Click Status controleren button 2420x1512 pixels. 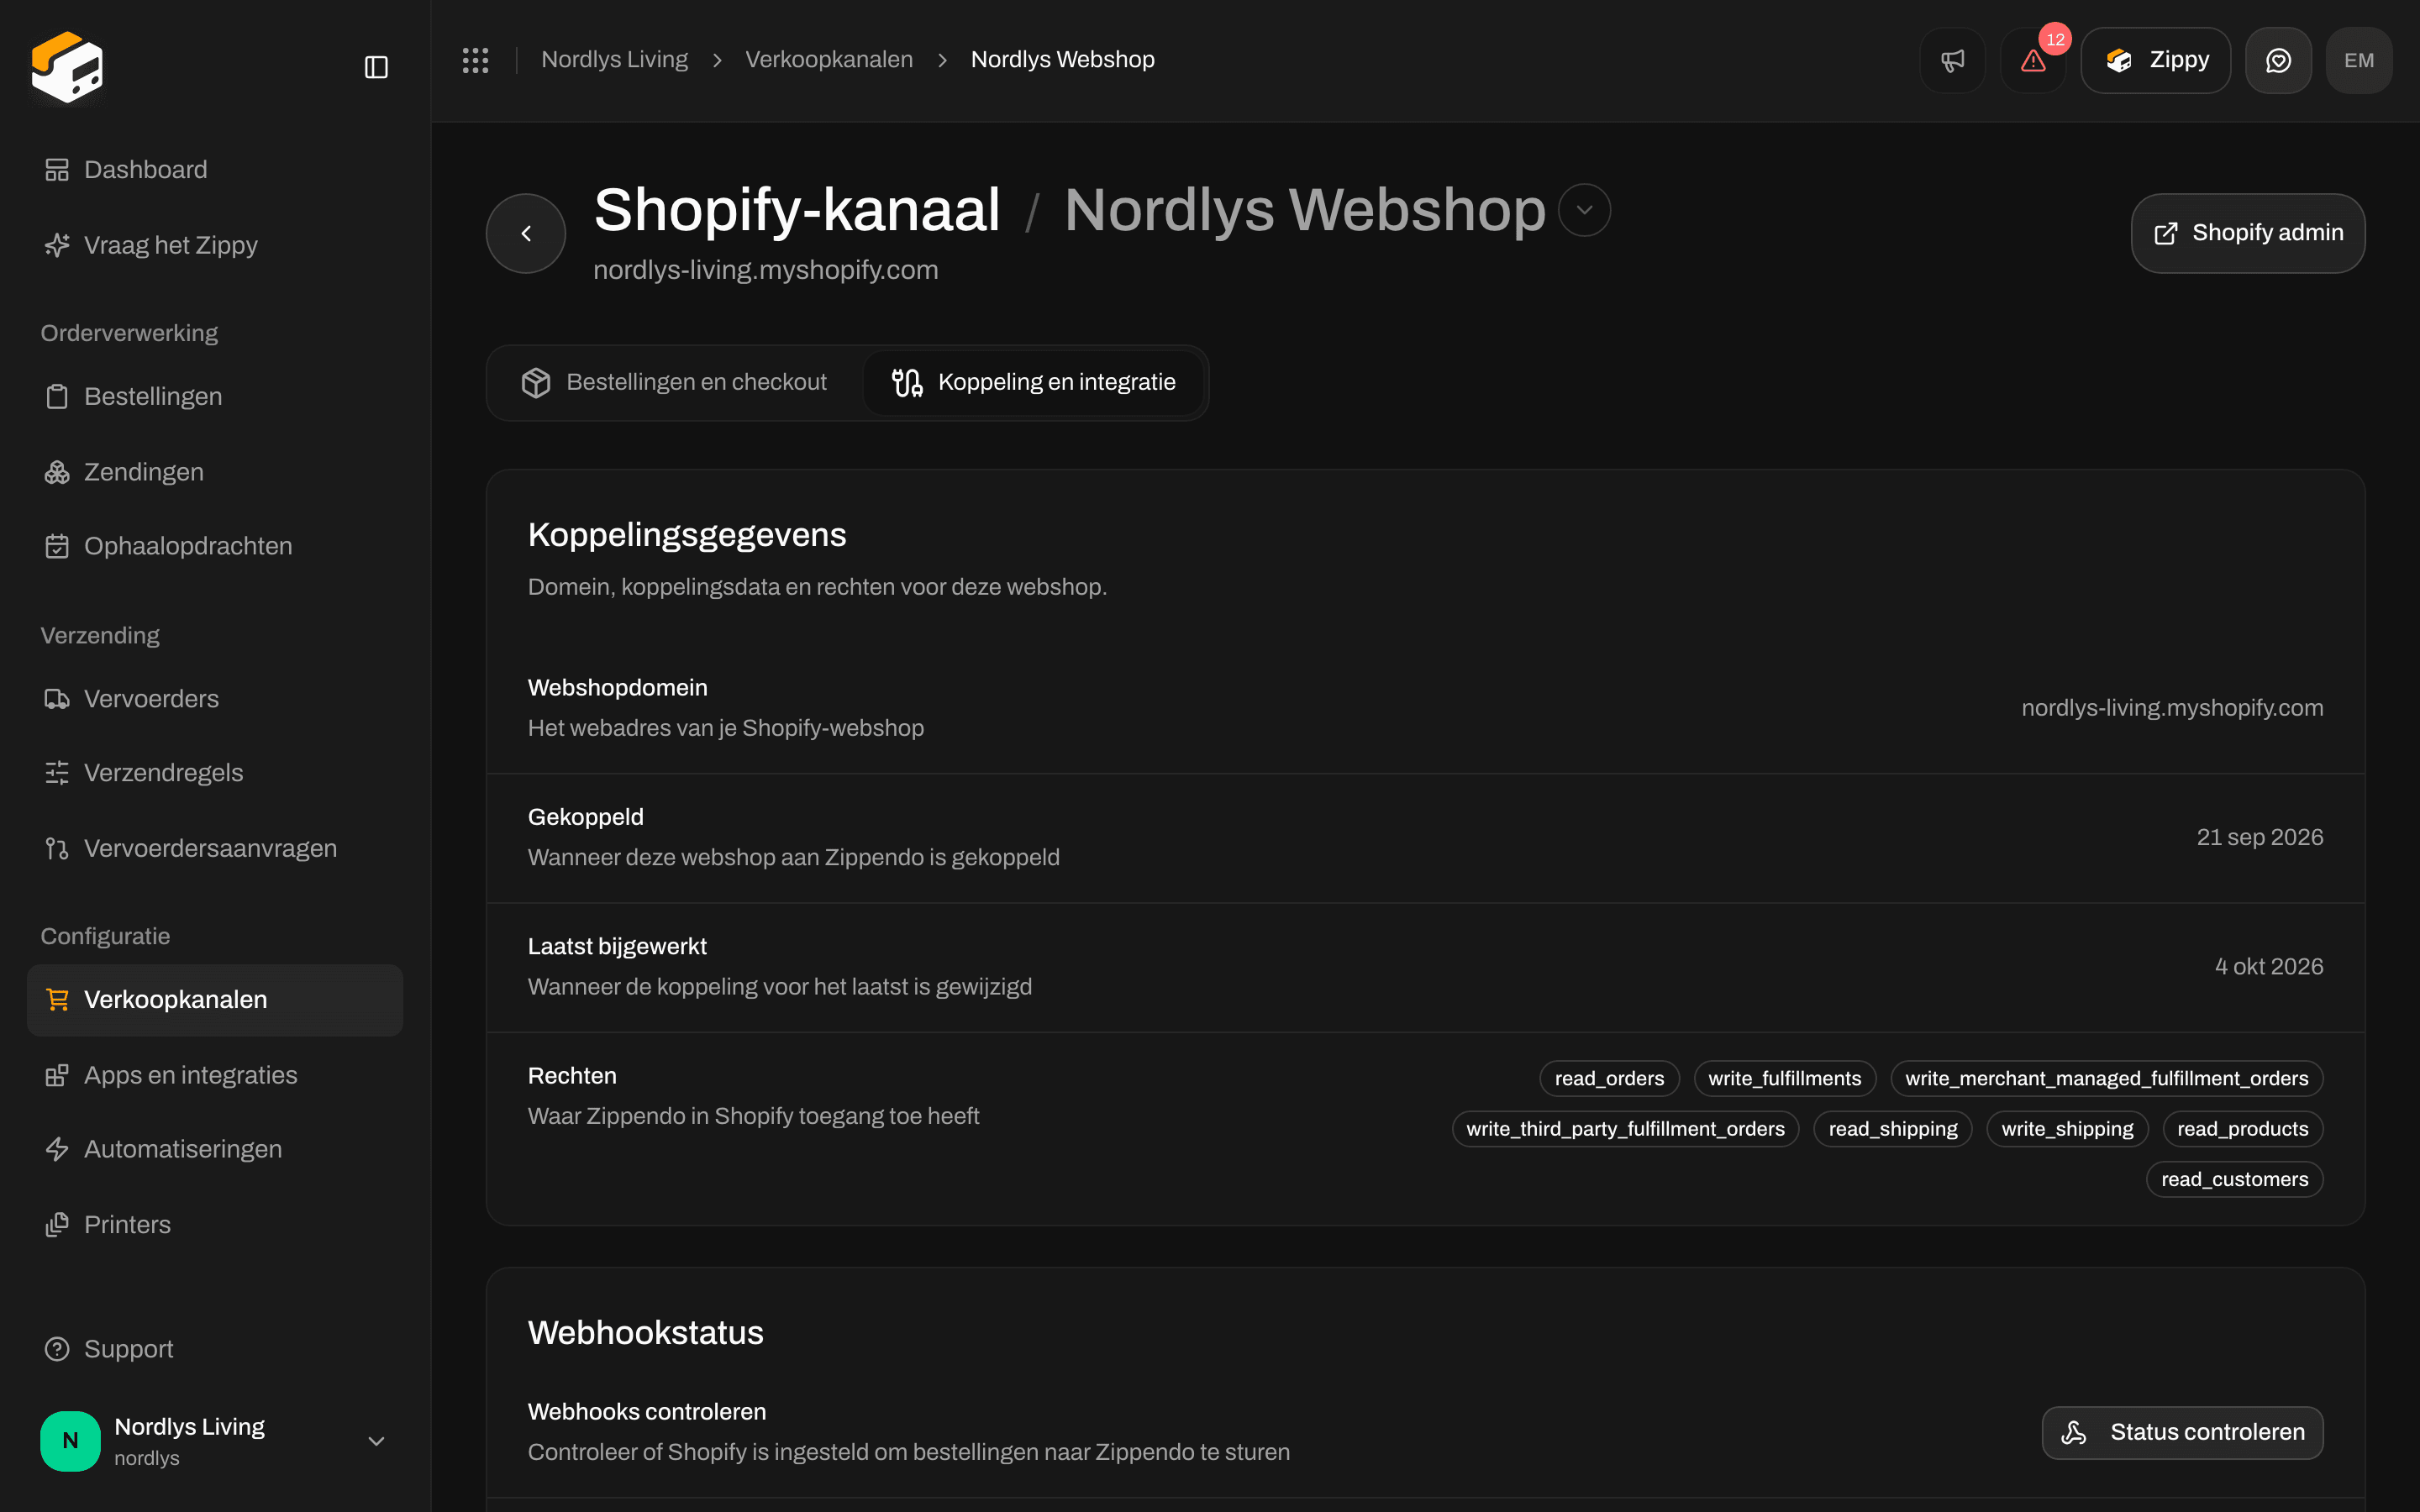[2182, 1432]
